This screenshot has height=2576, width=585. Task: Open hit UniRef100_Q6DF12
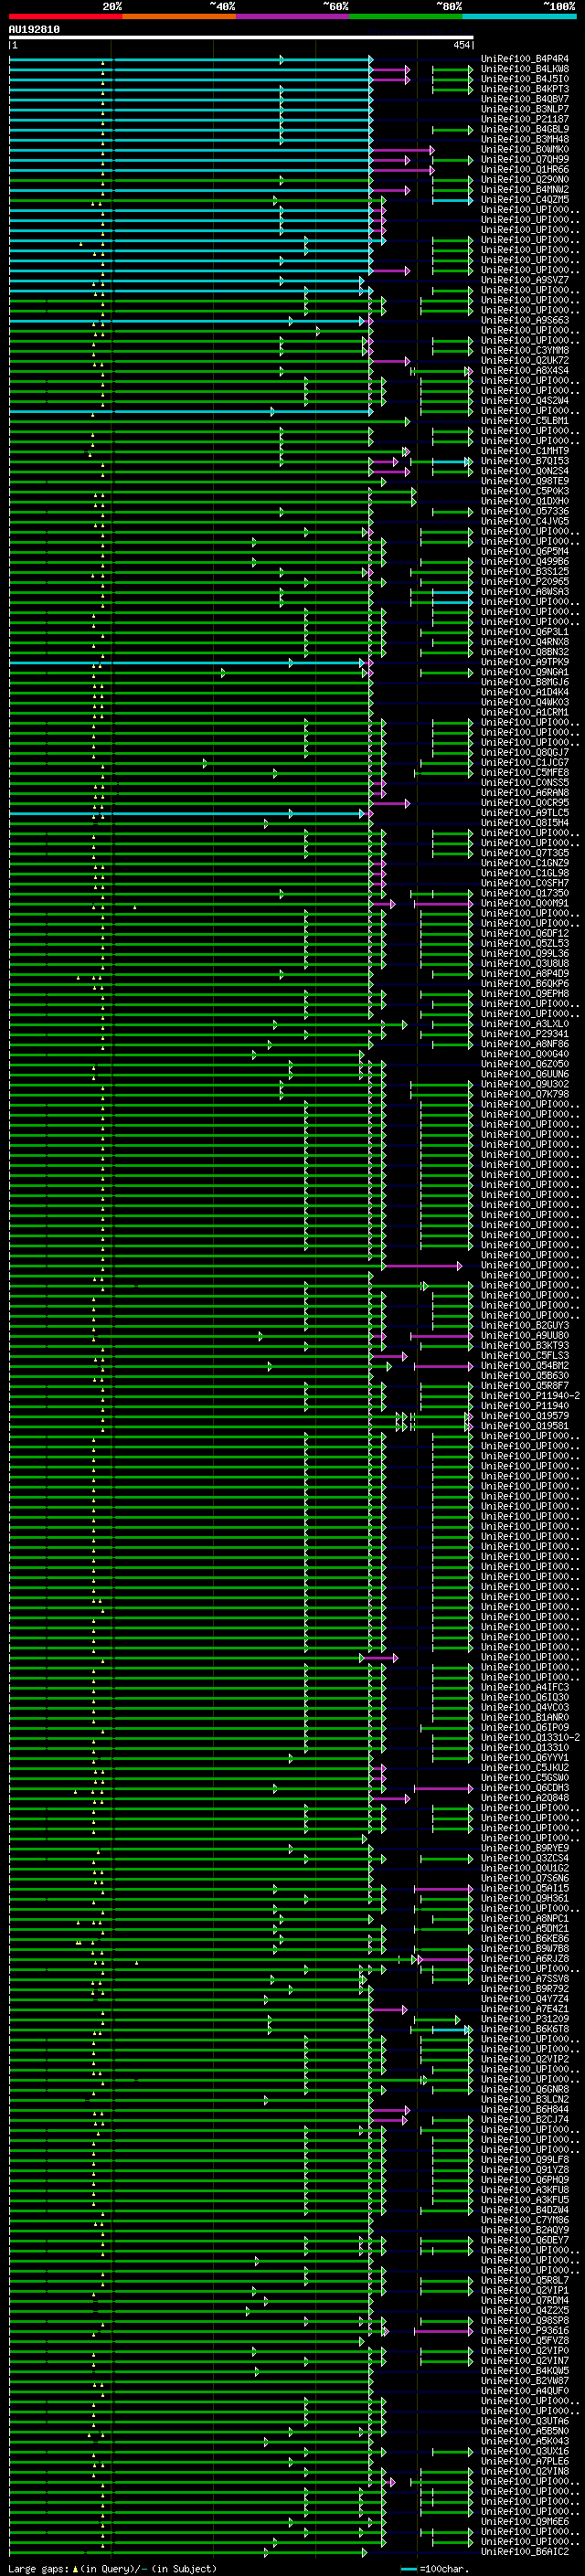(x=525, y=933)
